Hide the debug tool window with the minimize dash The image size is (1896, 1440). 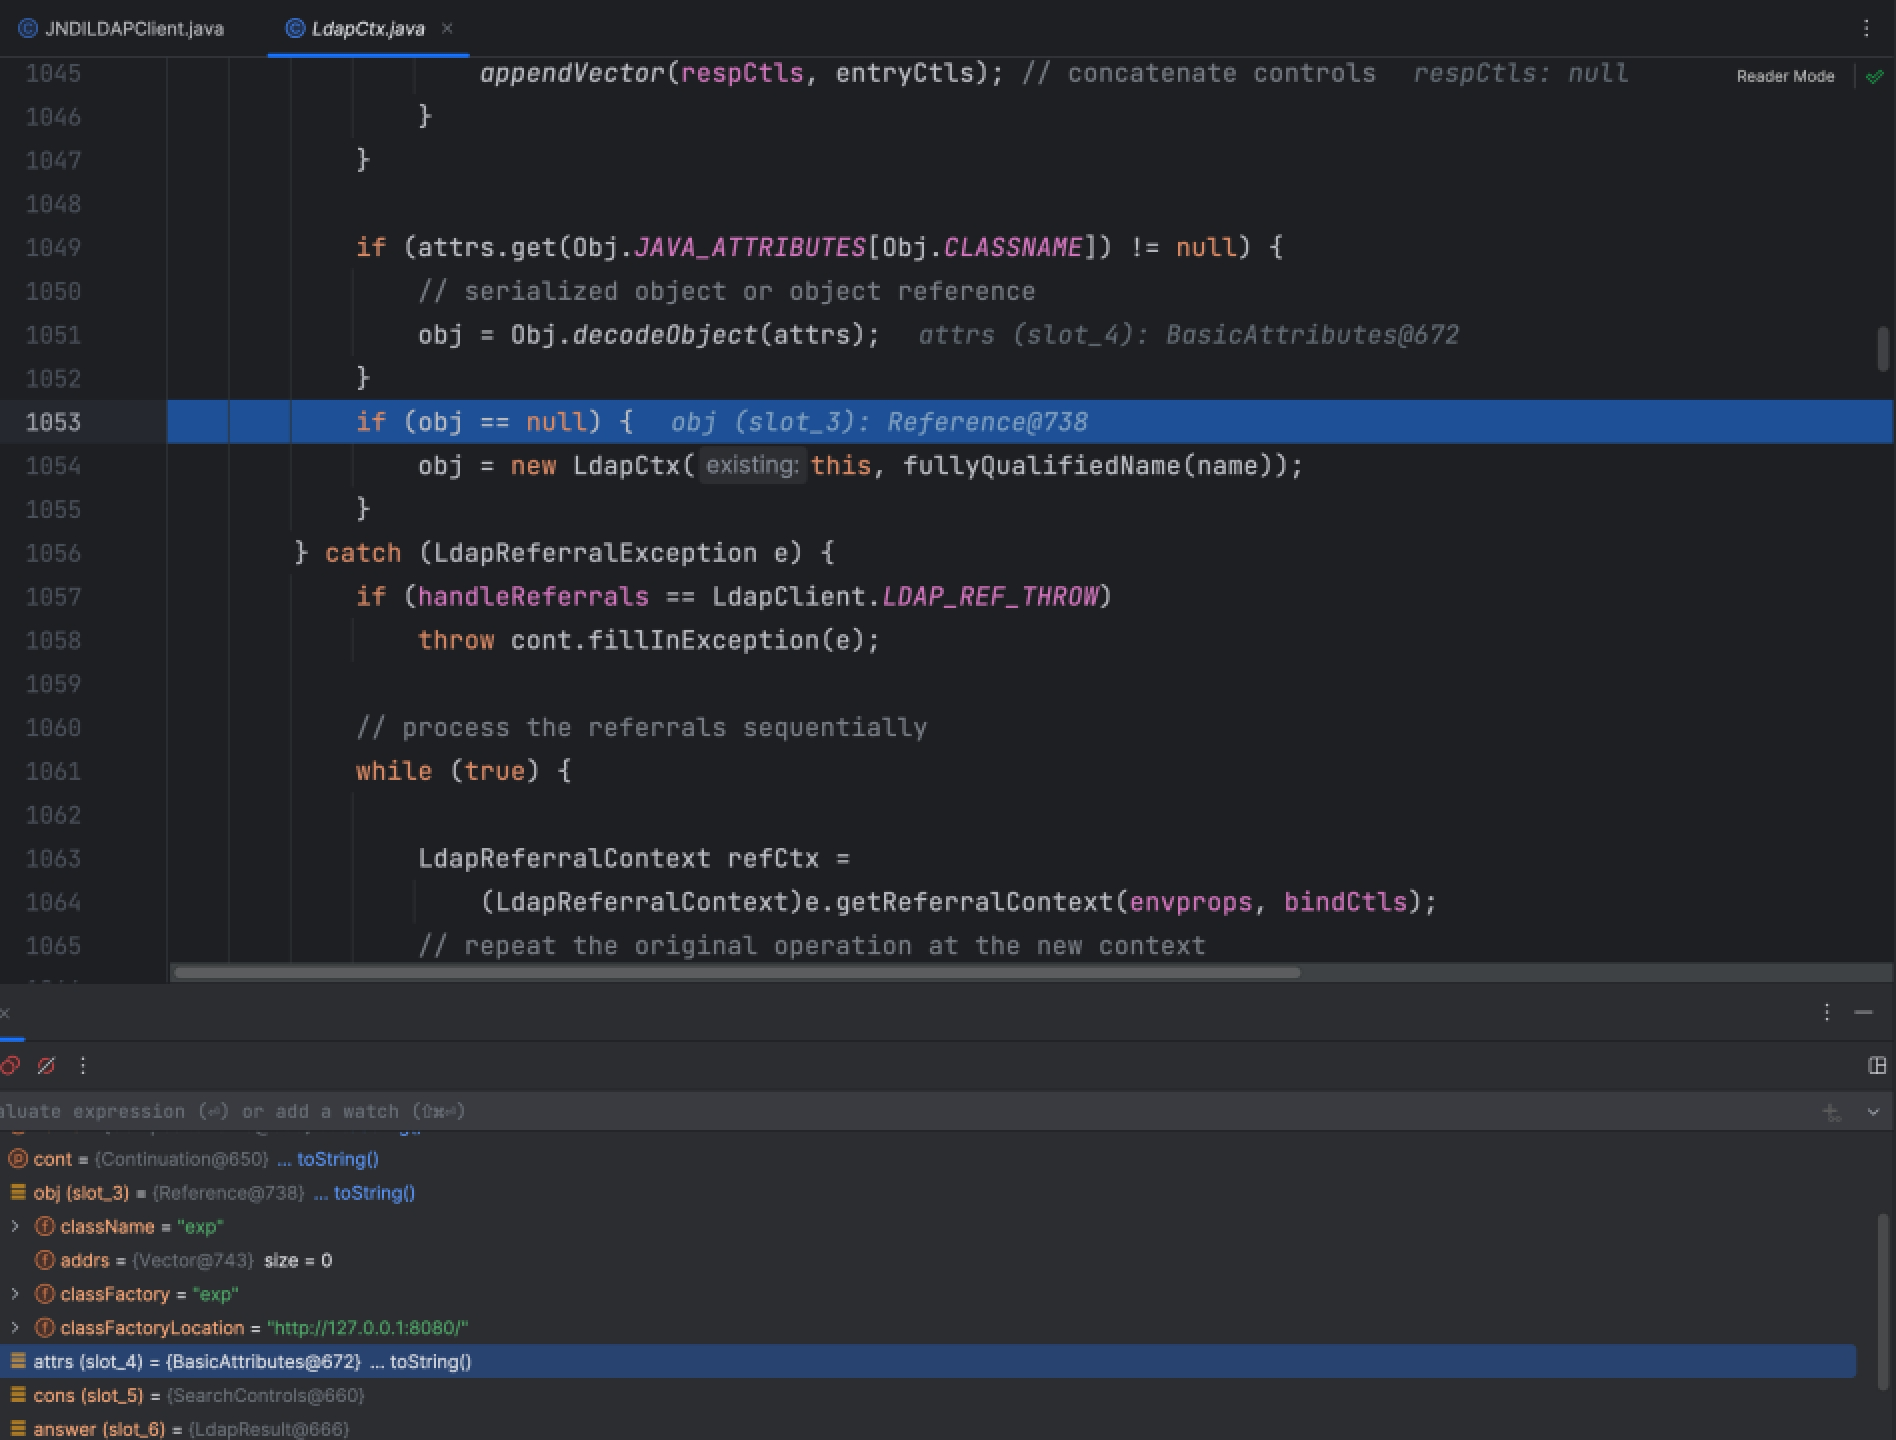tap(1863, 1012)
